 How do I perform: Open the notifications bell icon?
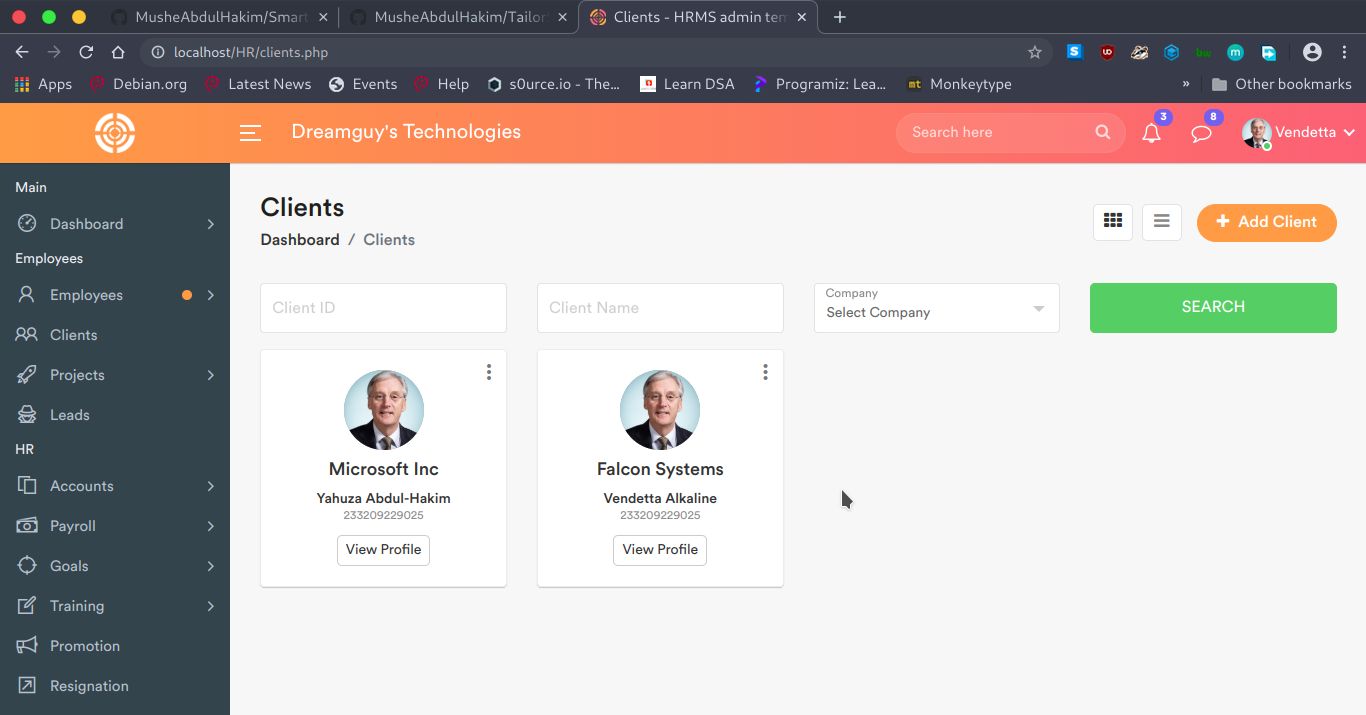click(x=1152, y=133)
